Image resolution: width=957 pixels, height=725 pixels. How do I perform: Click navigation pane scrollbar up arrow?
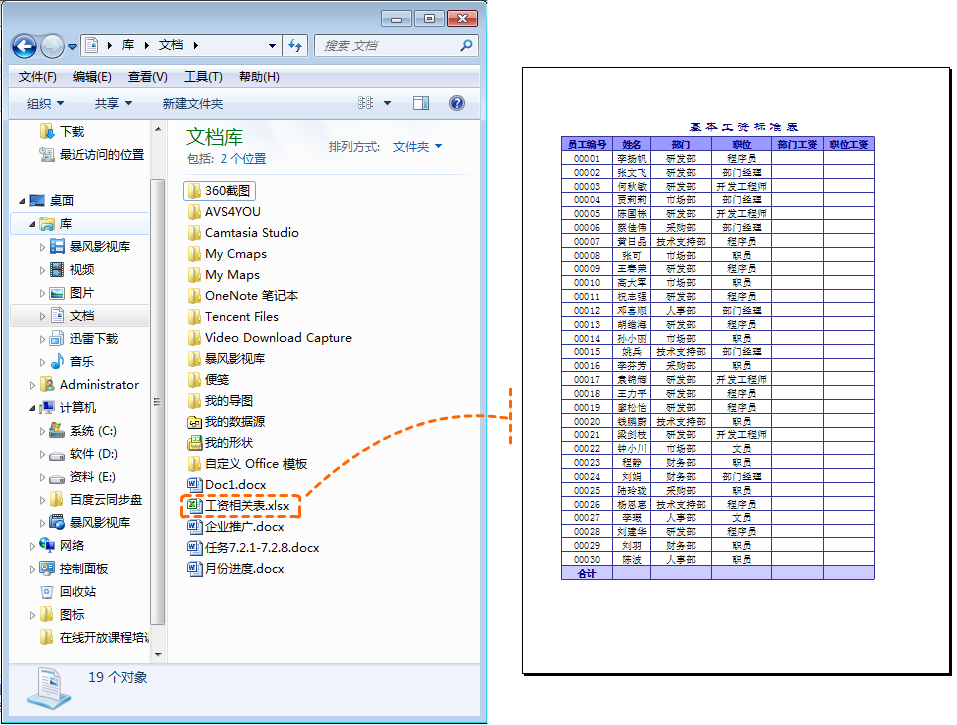point(158,129)
